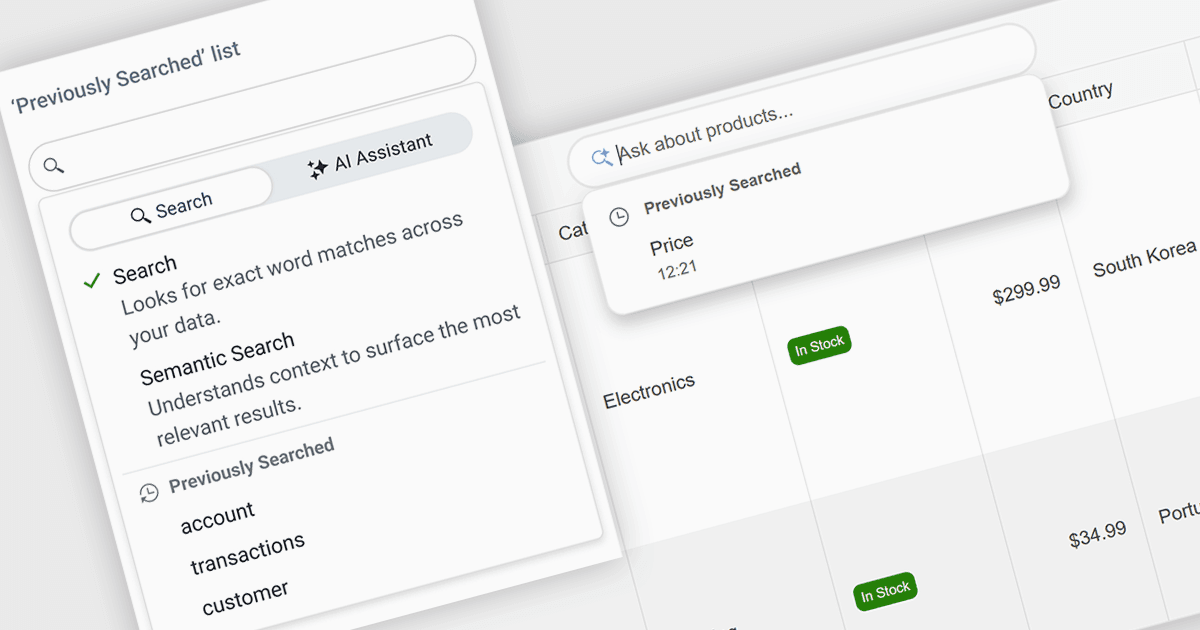Image resolution: width=1200 pixels, height=630 pixels.
Task: Switch to the Search tab
Action: click(x=171, y=210)
